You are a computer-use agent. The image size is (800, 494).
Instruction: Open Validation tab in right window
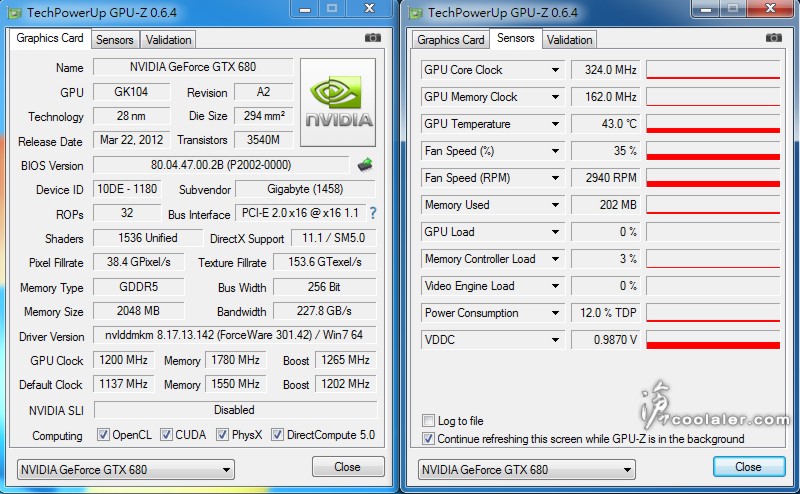(x=569, y=40)
